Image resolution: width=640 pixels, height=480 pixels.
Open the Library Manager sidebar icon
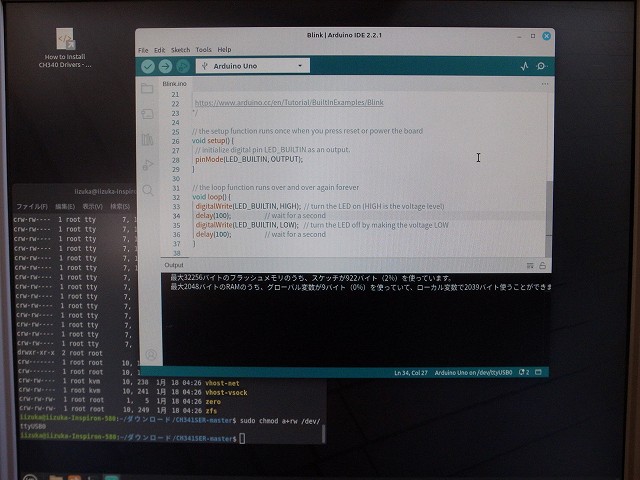(x=147, y=140)
